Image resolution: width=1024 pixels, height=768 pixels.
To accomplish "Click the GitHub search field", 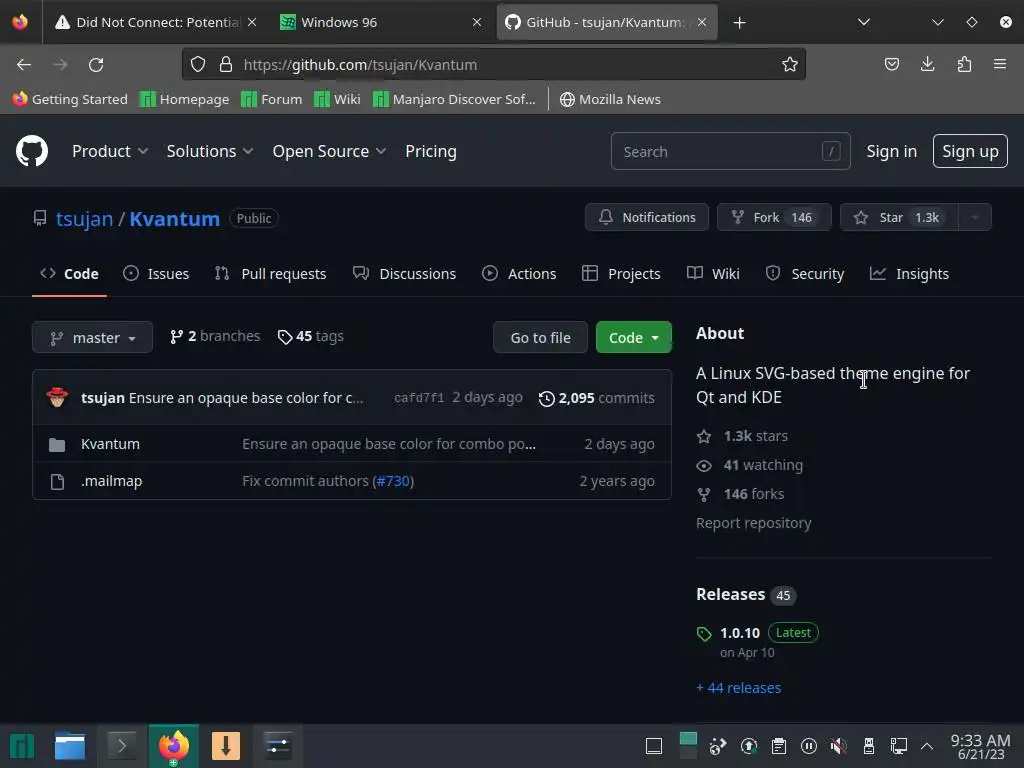I will click(x=730, y=152).
